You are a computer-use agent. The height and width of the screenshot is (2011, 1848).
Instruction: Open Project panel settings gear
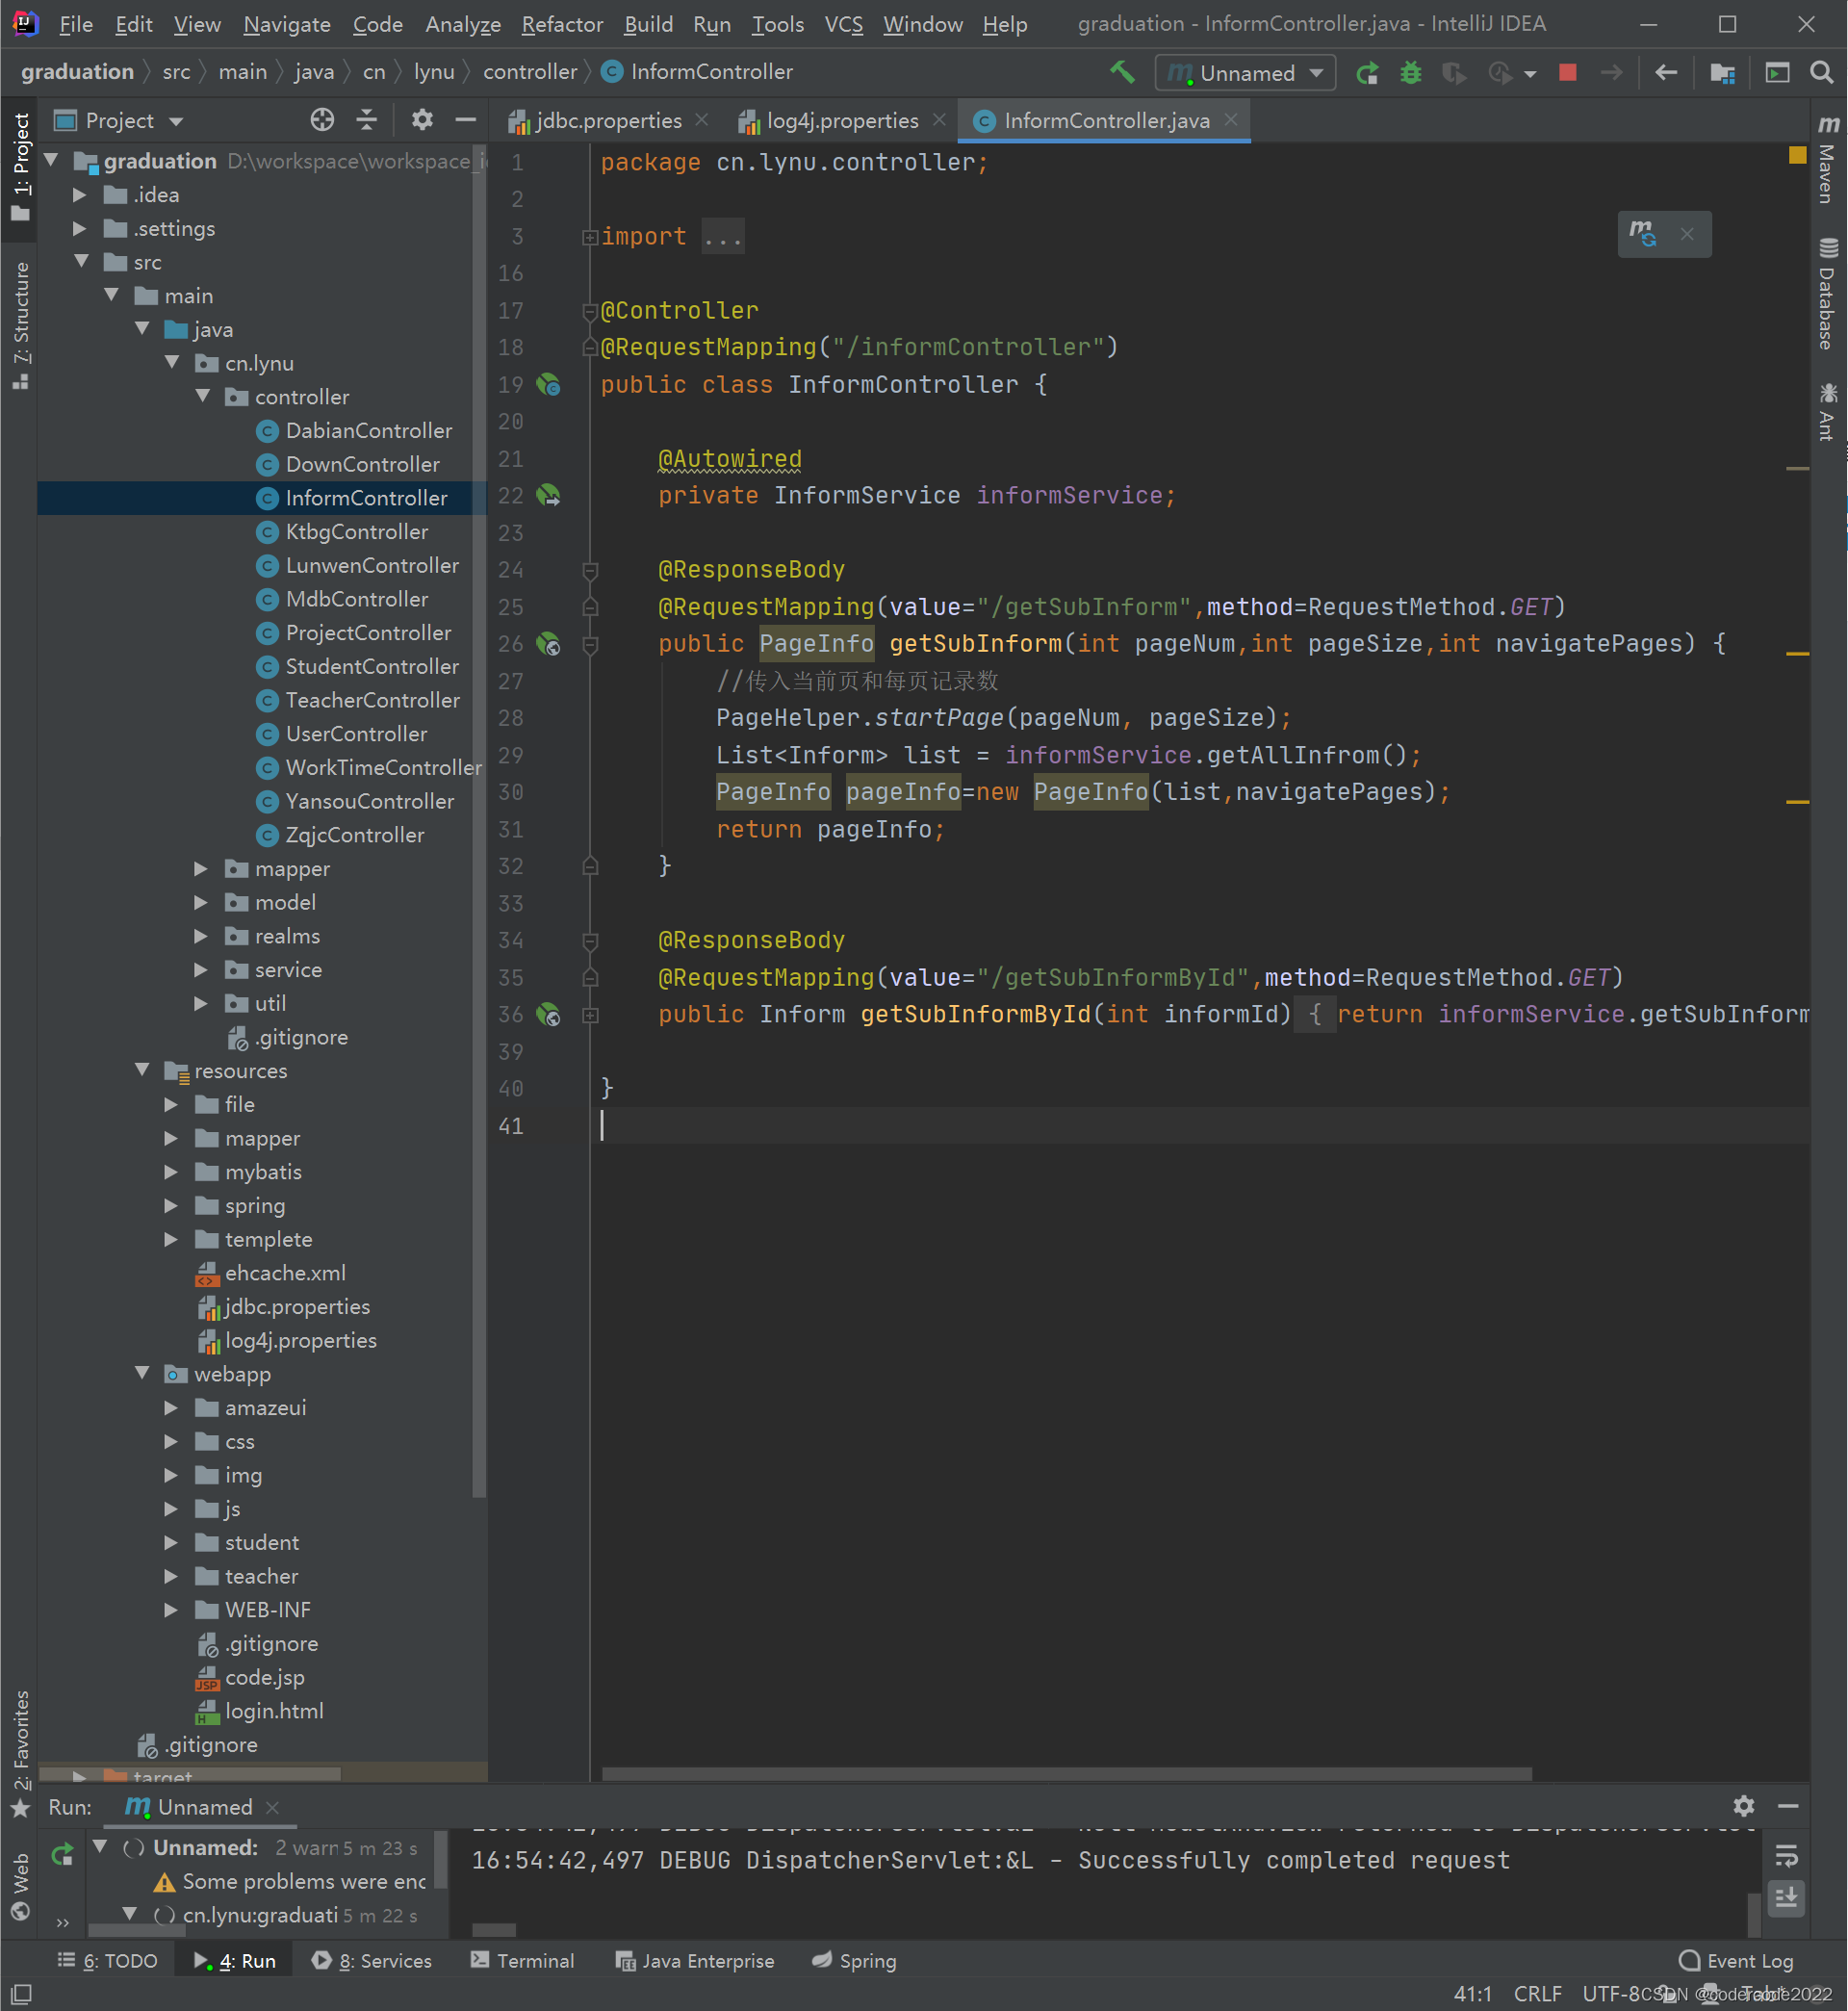422,120
